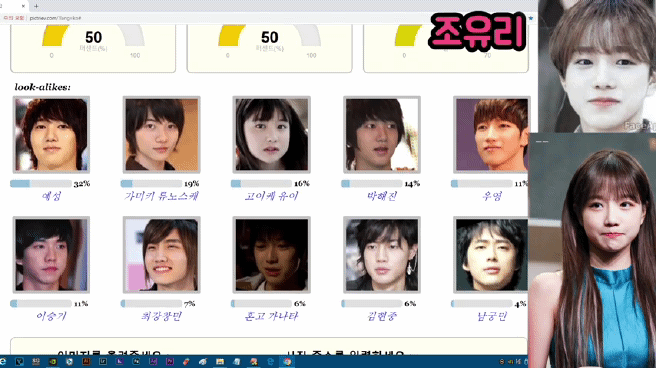656x368 pixels.
Task: Follow the 우영 name link
Action: [x=492, y=196]
